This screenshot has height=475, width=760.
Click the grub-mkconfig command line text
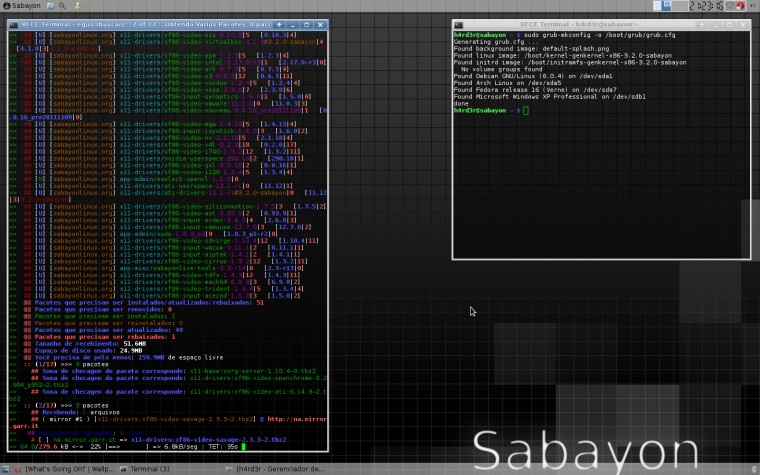point(600,35)
